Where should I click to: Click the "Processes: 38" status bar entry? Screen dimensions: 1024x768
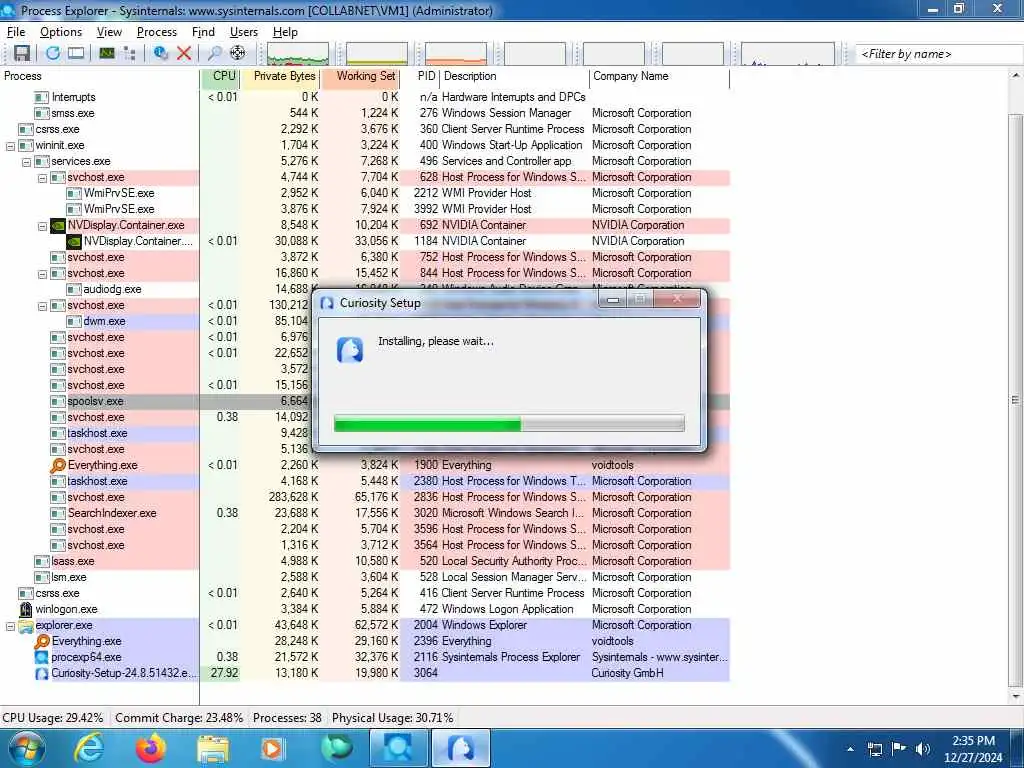(287, 718)
